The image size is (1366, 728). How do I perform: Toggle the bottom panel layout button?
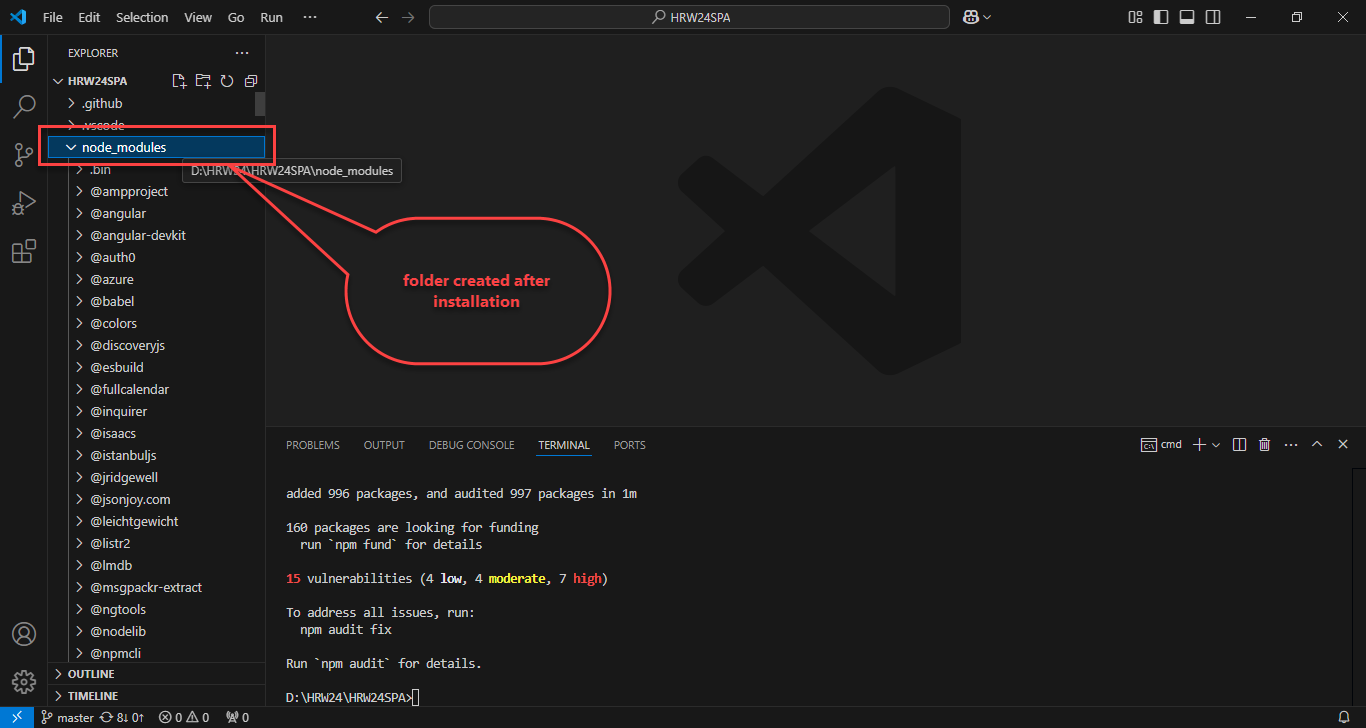(1187, 17)
